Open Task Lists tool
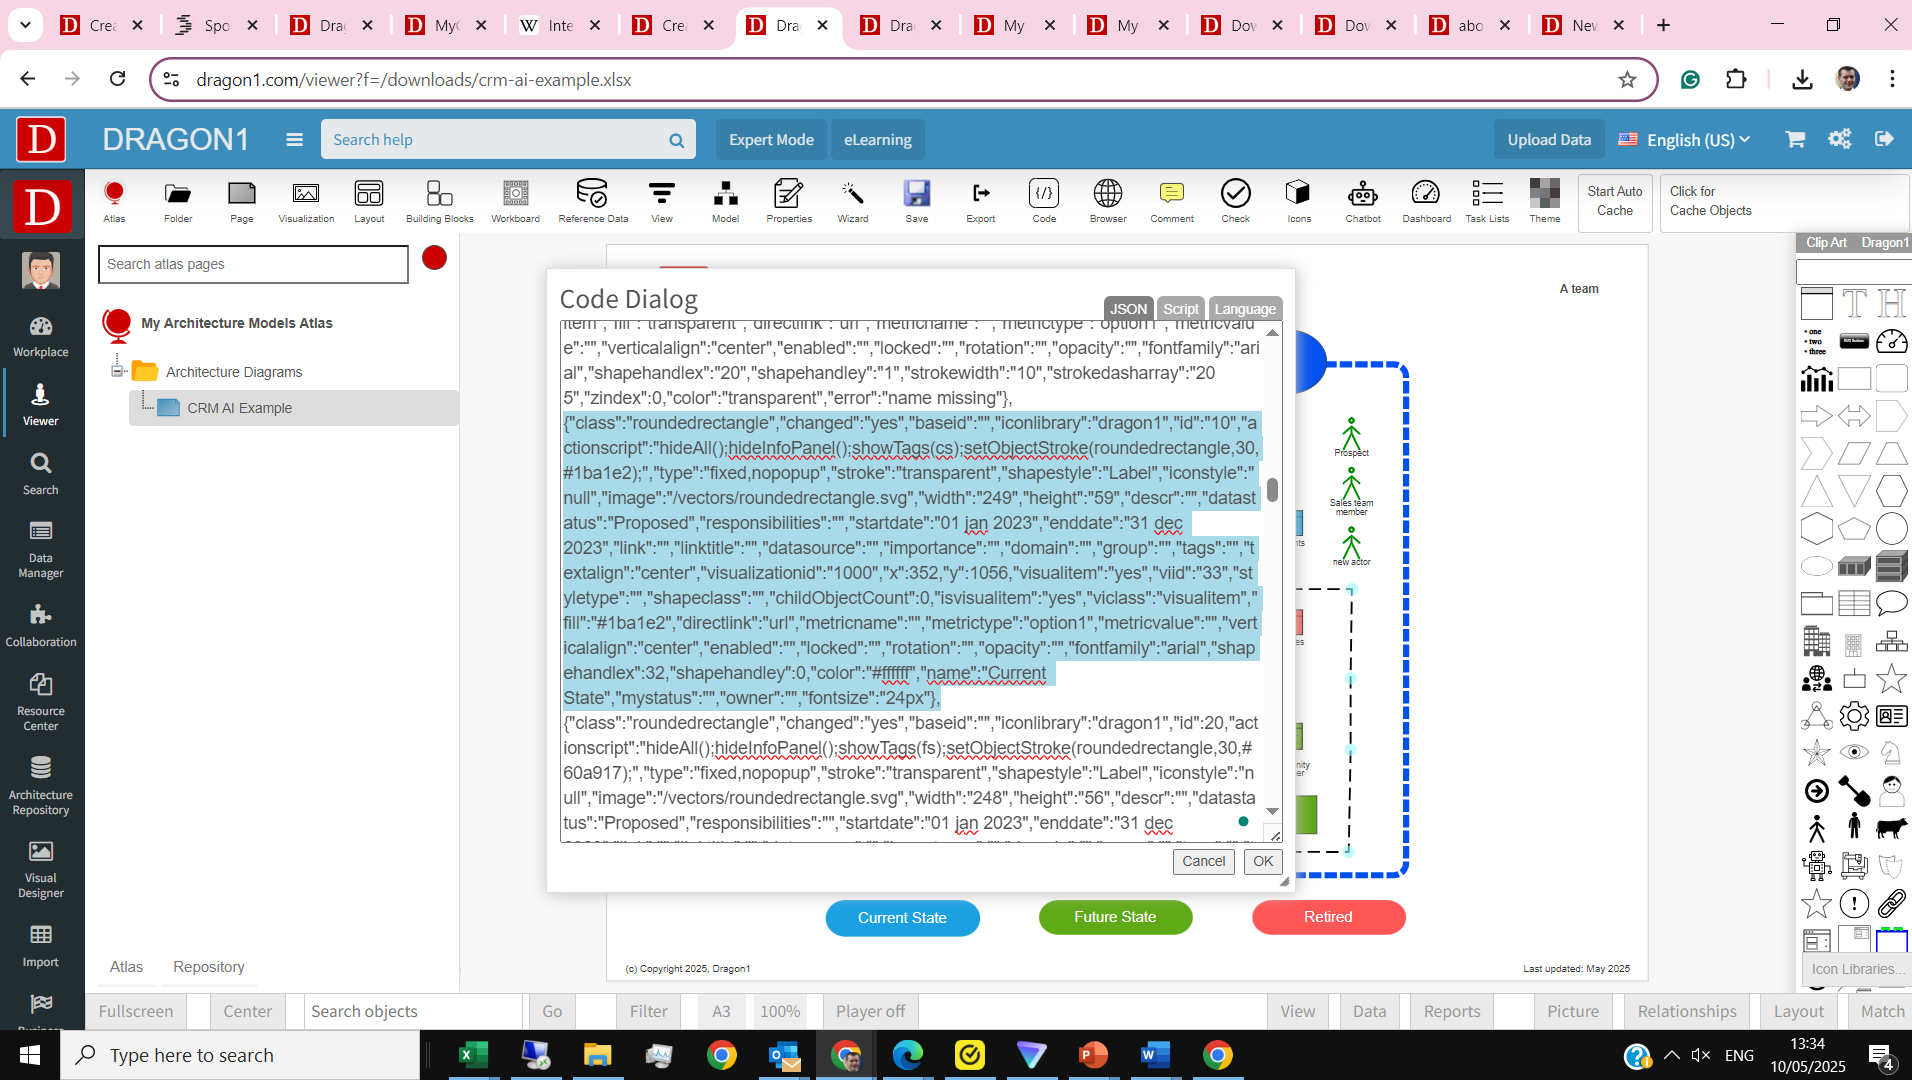This screenshot has height=1080, width=1912. point(1487,201)
